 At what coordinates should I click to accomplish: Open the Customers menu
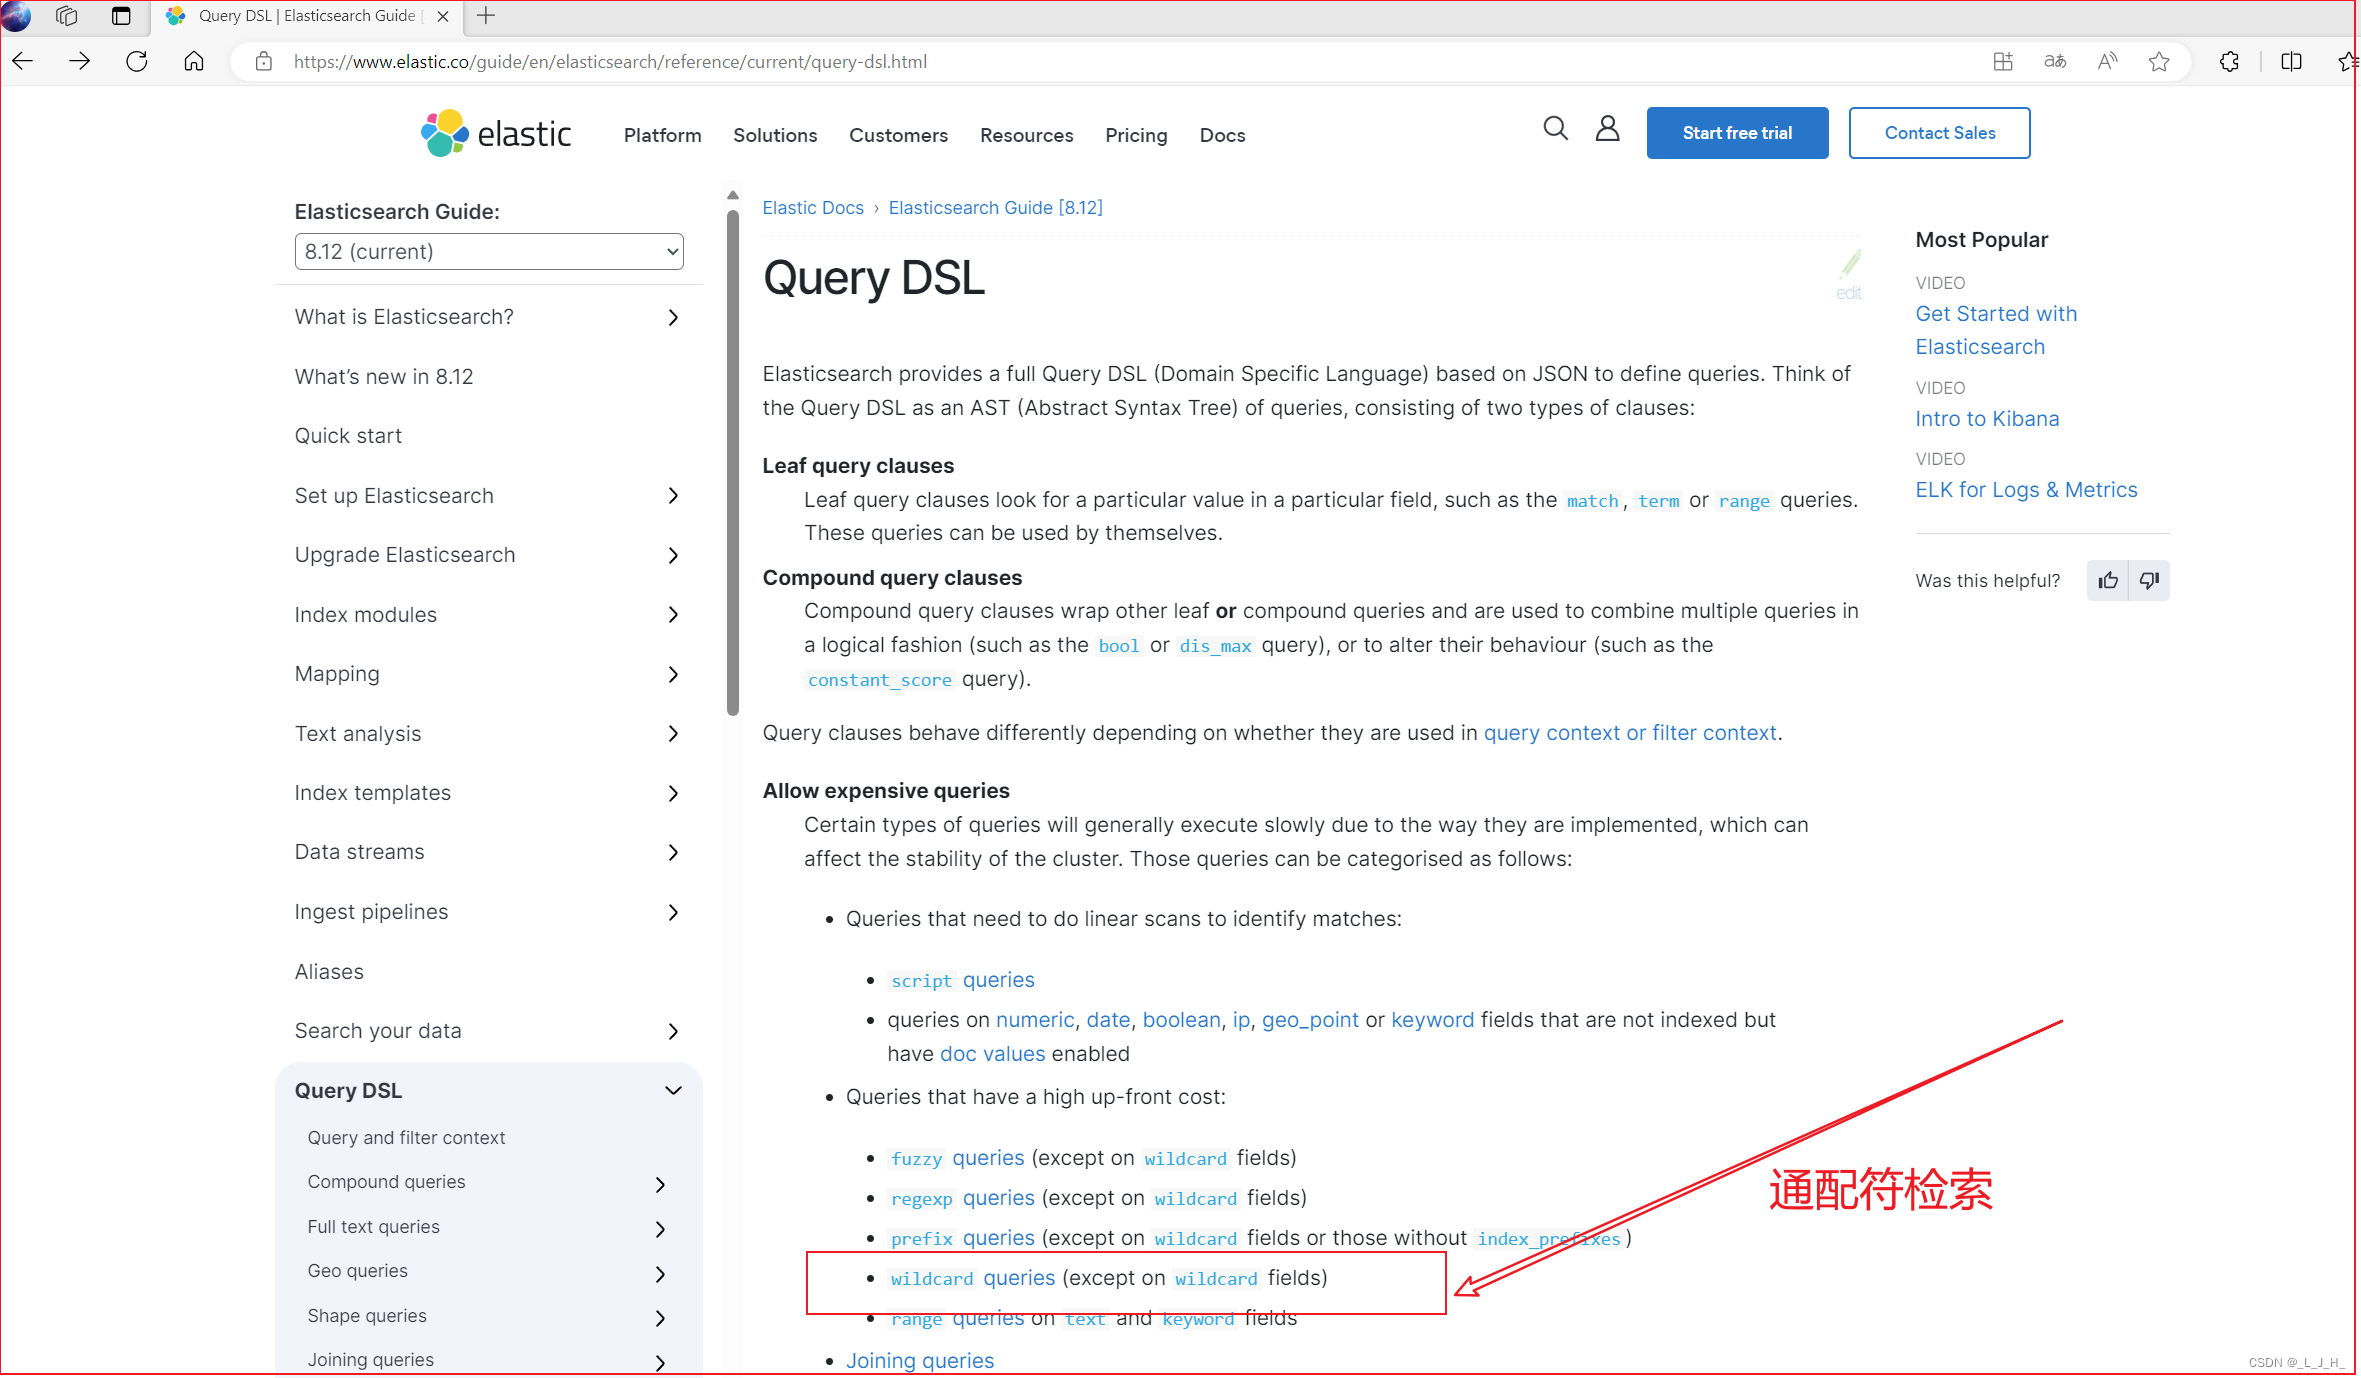click(x=898, y=135)
